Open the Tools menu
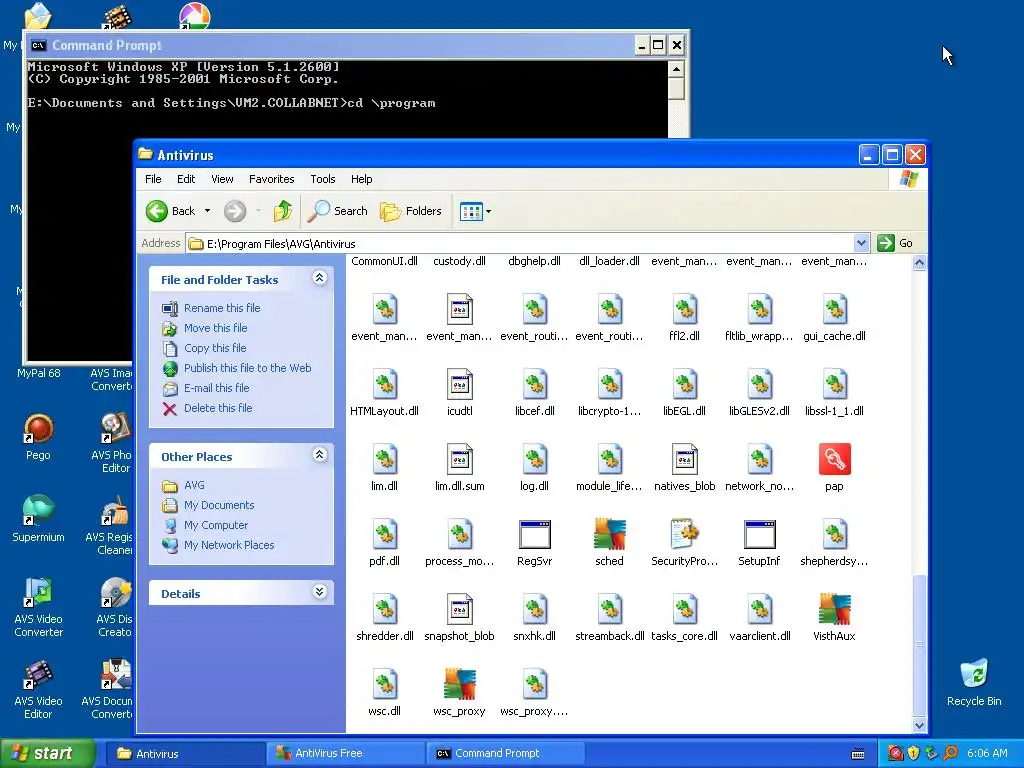This screenshot has width=1024, height=768. [323, 179]
